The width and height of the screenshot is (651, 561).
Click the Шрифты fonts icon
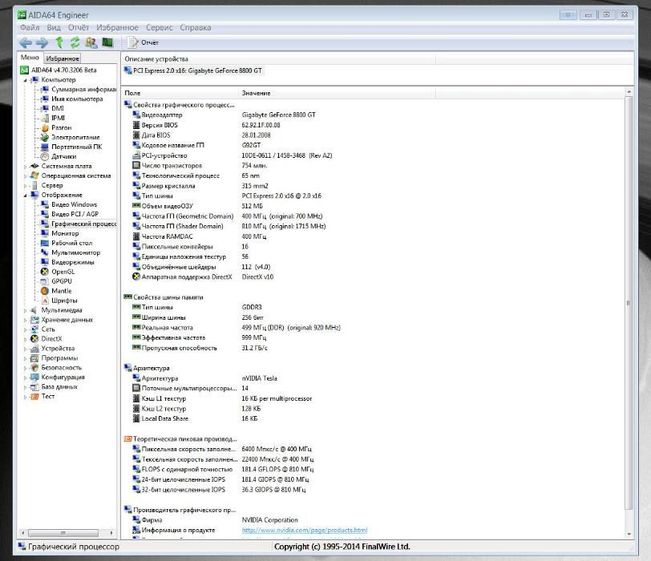[x=45, y=300]
